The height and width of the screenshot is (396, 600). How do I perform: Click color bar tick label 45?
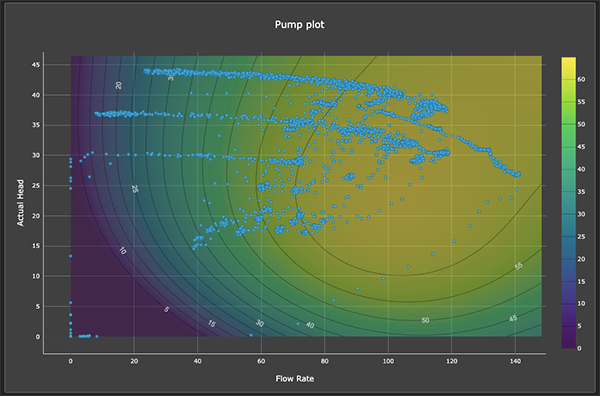tap(581, 147)
